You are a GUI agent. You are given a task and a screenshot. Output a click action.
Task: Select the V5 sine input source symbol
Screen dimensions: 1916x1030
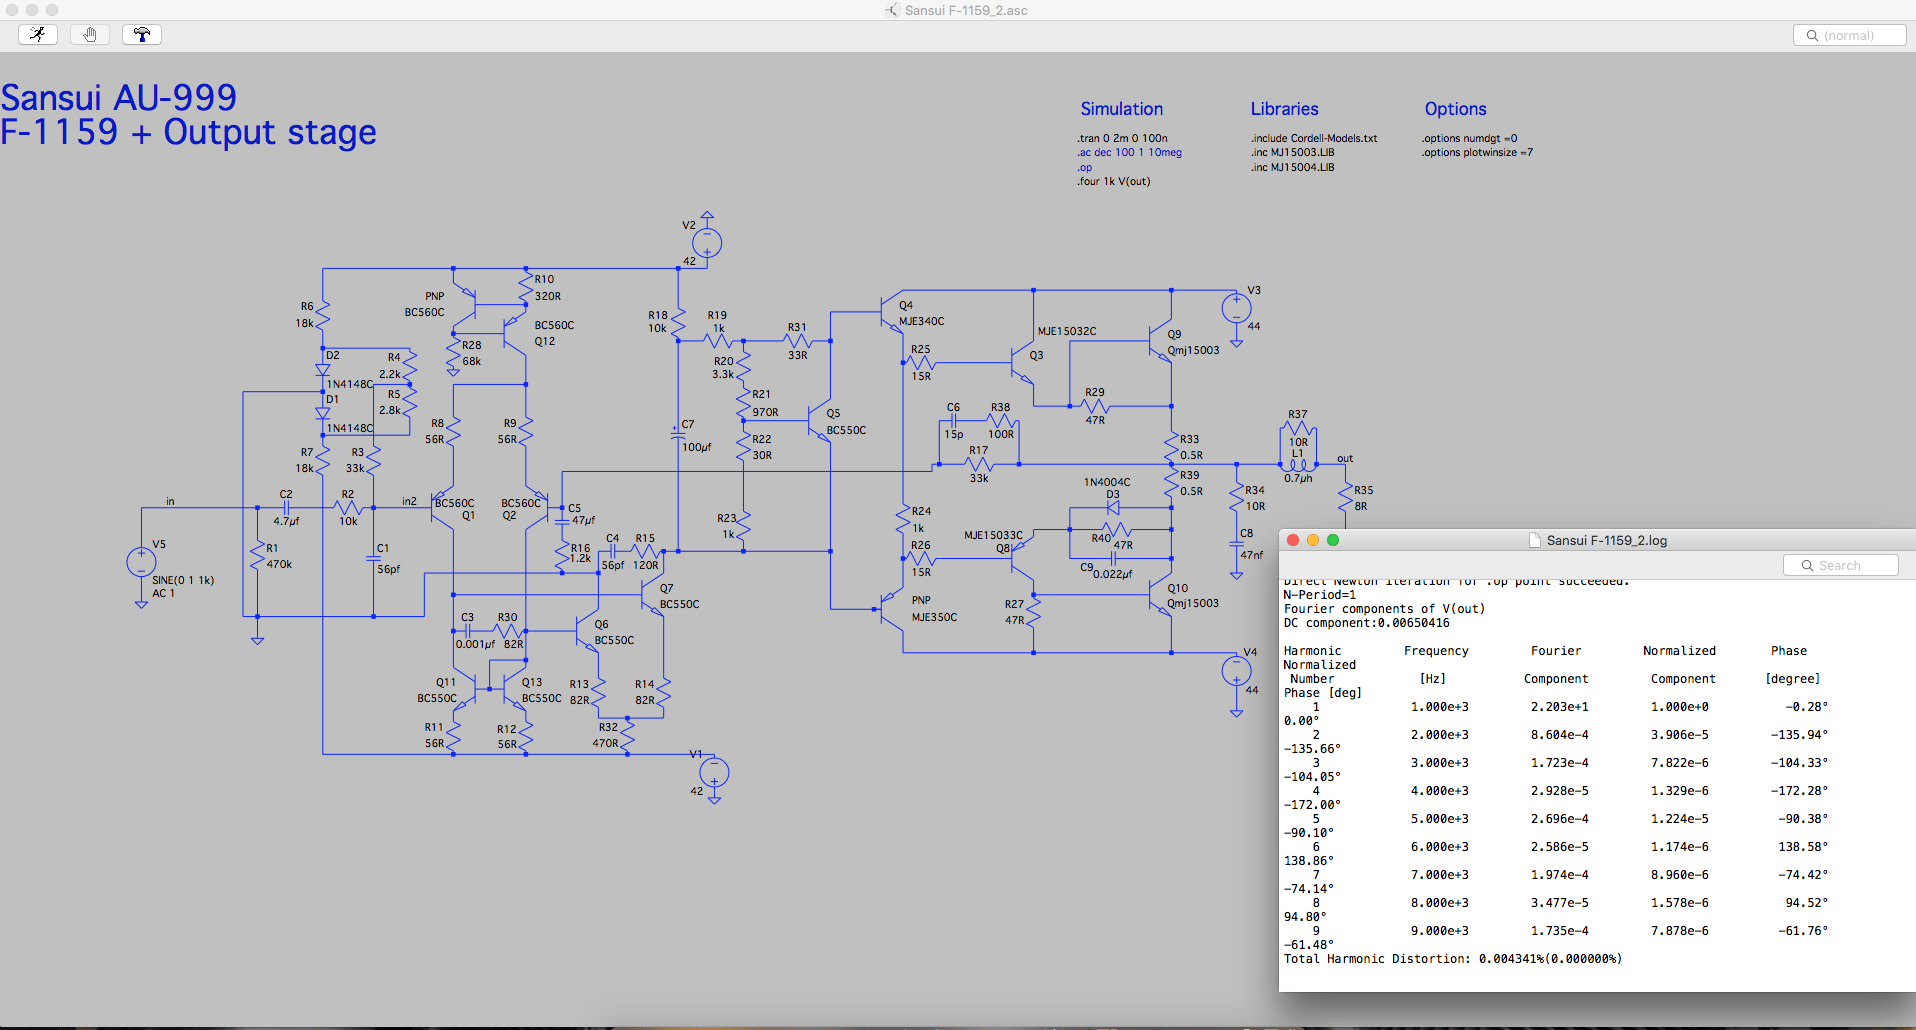141,562
